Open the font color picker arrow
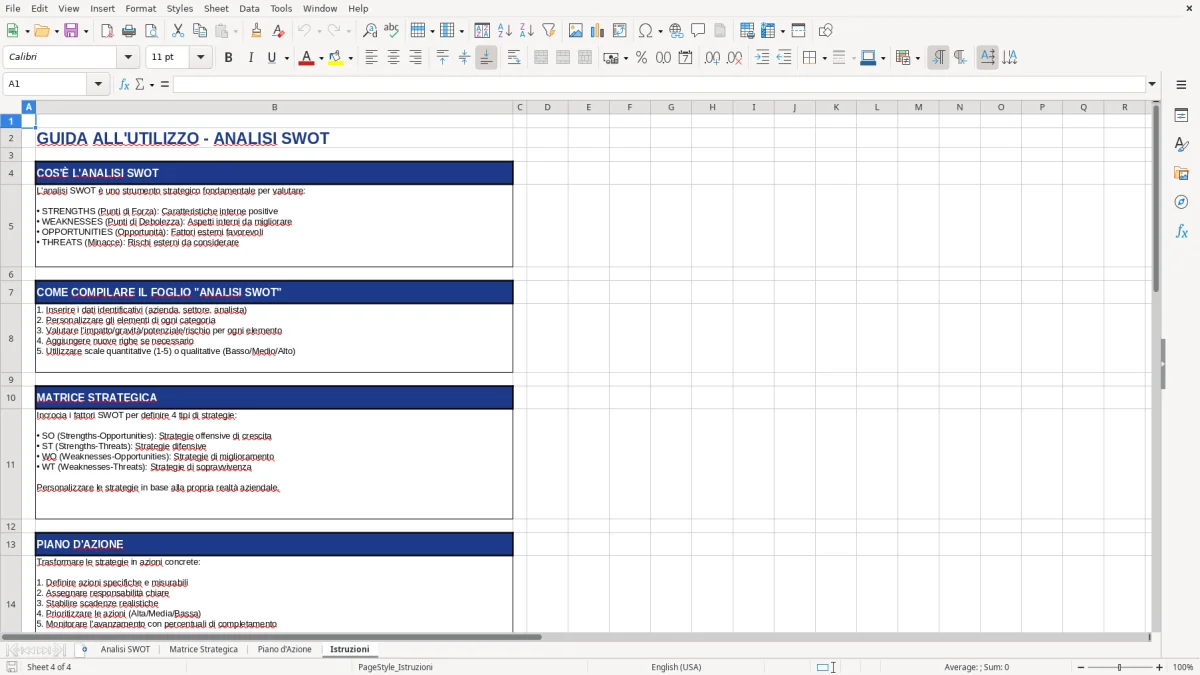Screen dimensions: 1200x675 pos(321,57)
